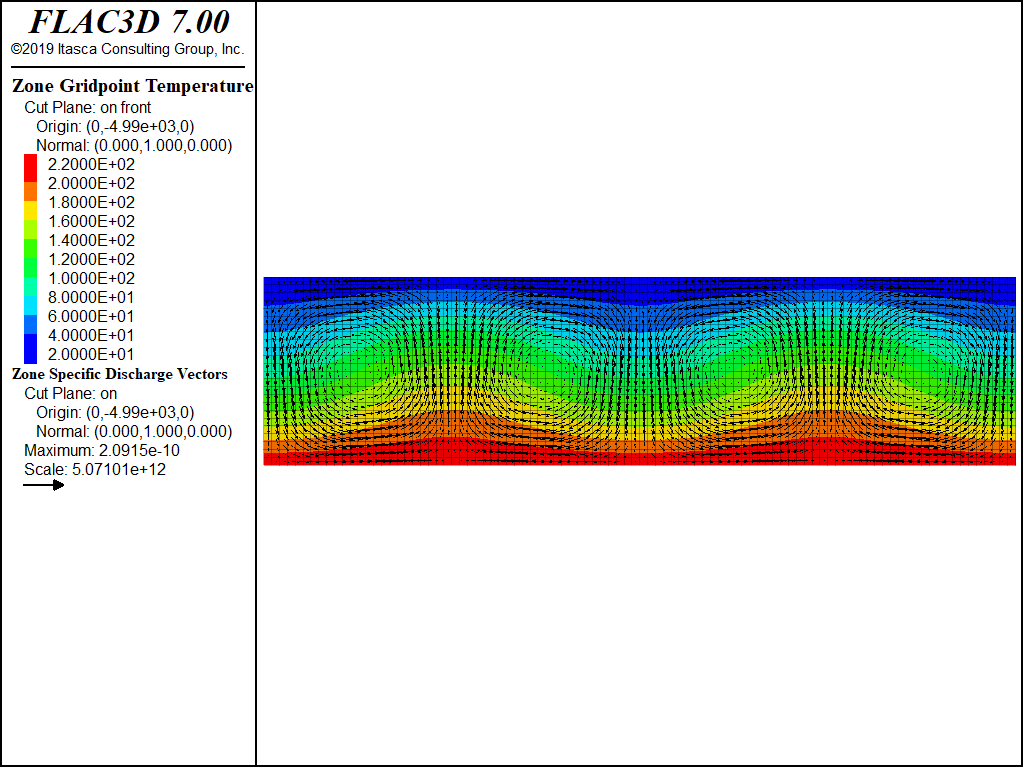Select the 2.2000E+02 legend value
This screenshot has width=1024, height=768.
pyautogui.click(x=91, y=164)
